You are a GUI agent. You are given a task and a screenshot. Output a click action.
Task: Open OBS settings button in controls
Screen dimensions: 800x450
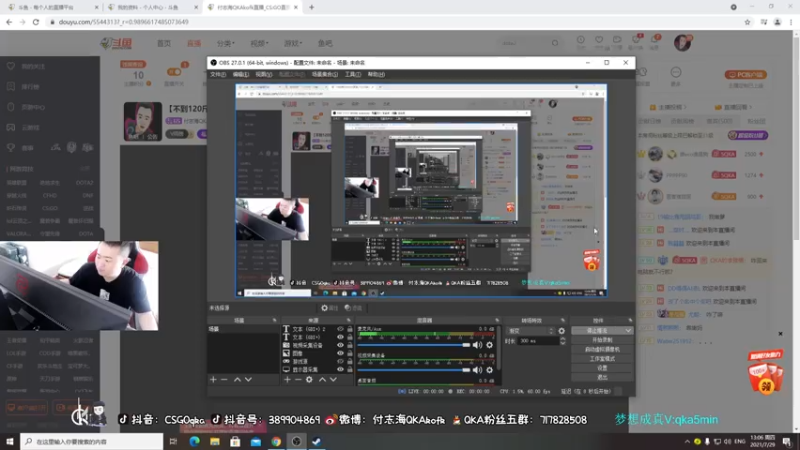pyautogui.click(x=602, y=368)
